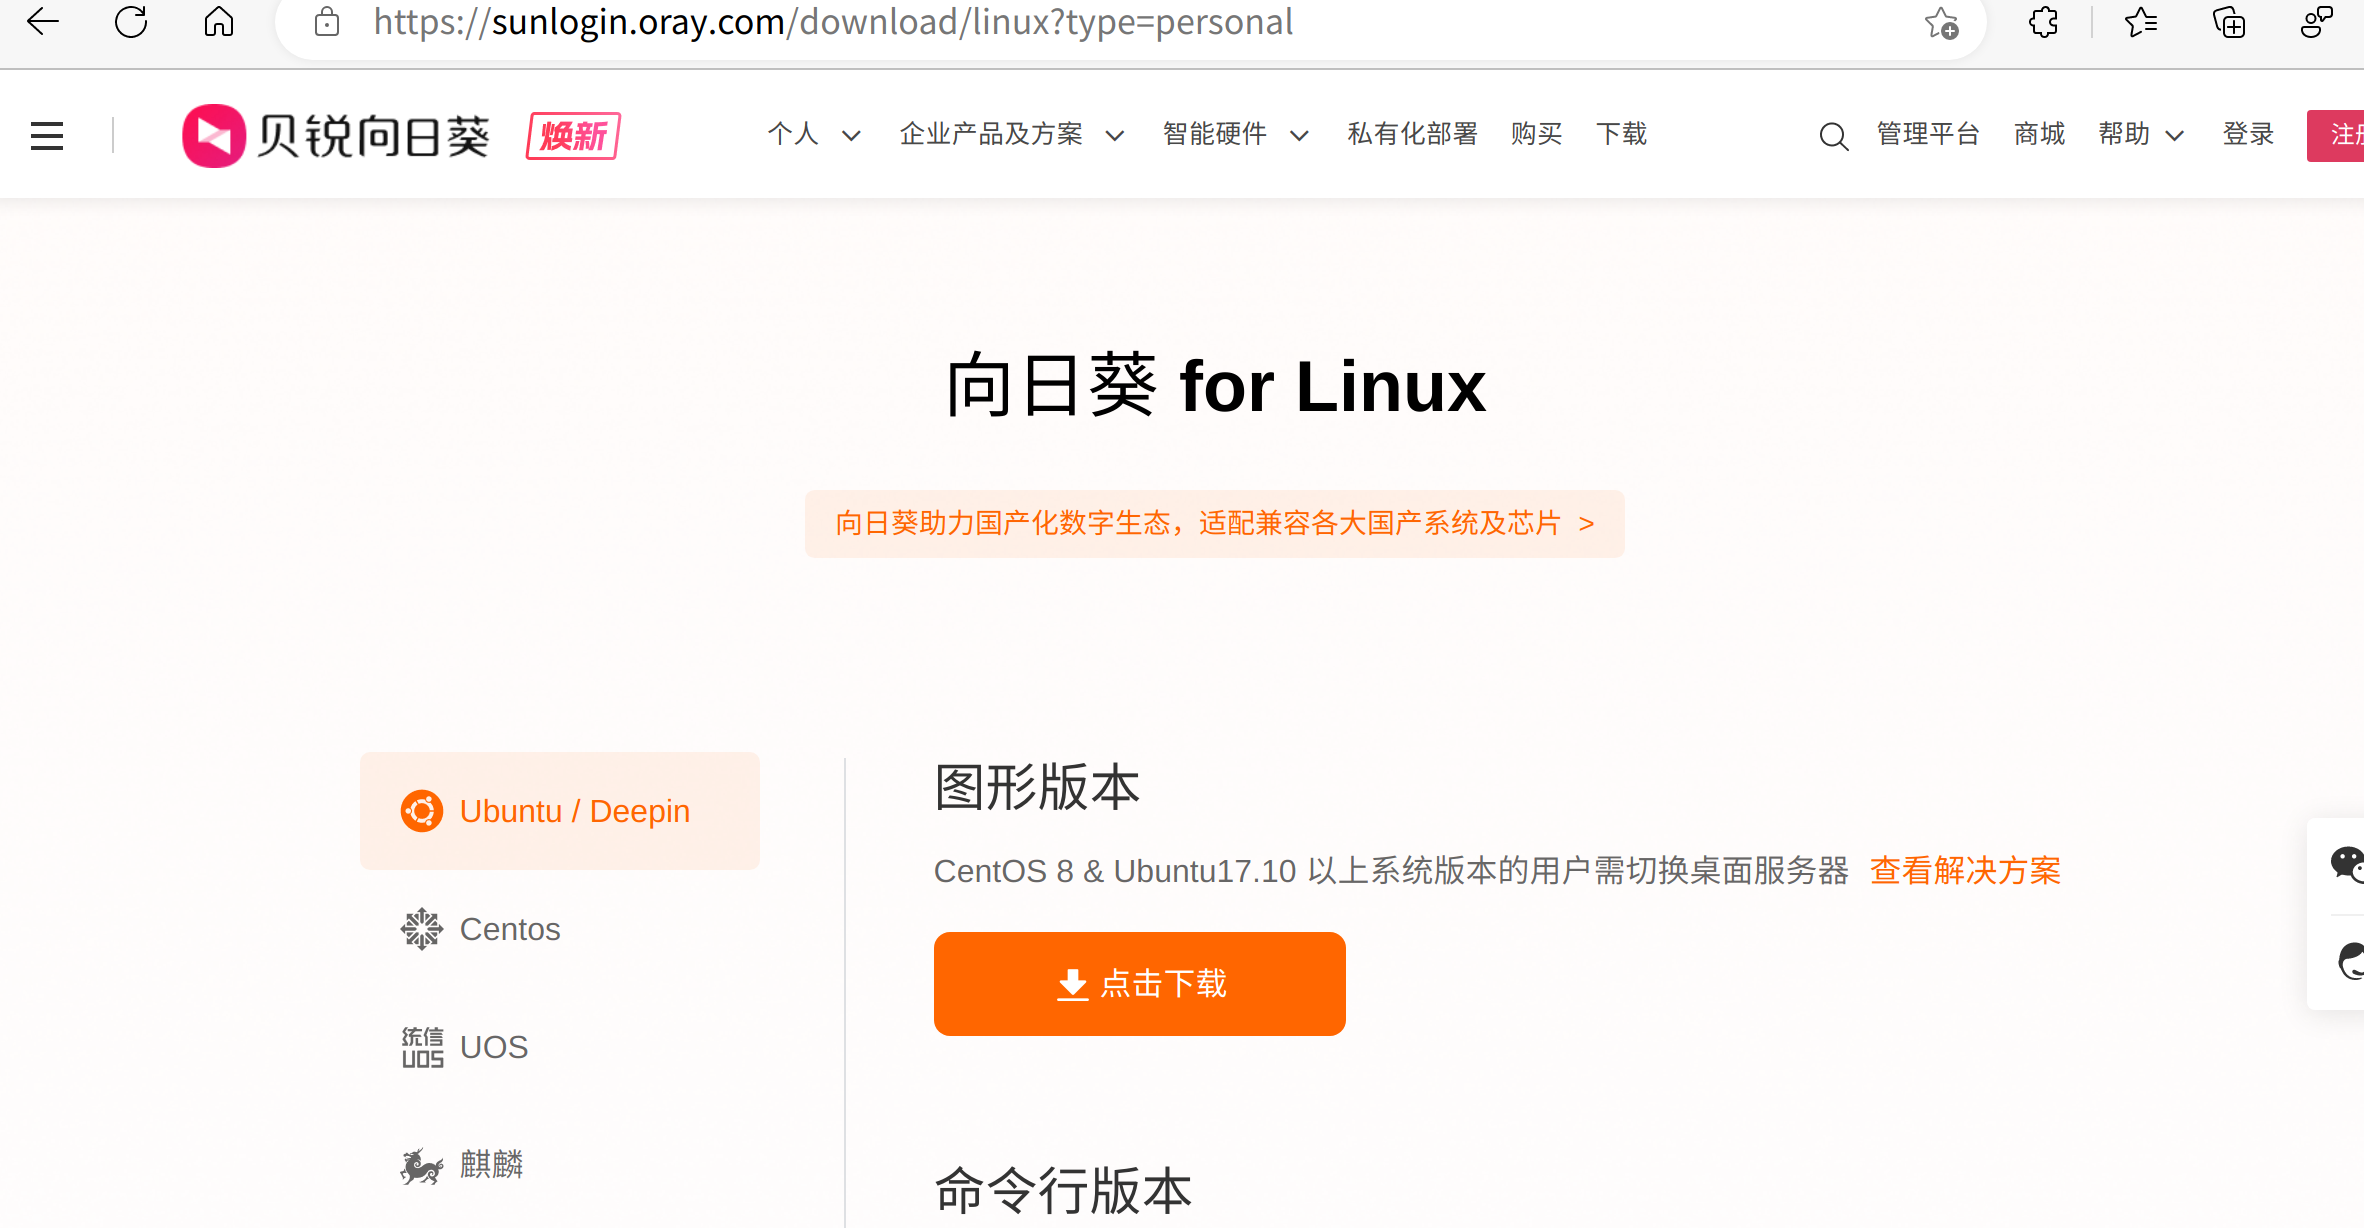The width and height of the screenshot is (2364, 1228).
Task: Expand the 智能硬件 dropdown
Action: [1235, 134]
